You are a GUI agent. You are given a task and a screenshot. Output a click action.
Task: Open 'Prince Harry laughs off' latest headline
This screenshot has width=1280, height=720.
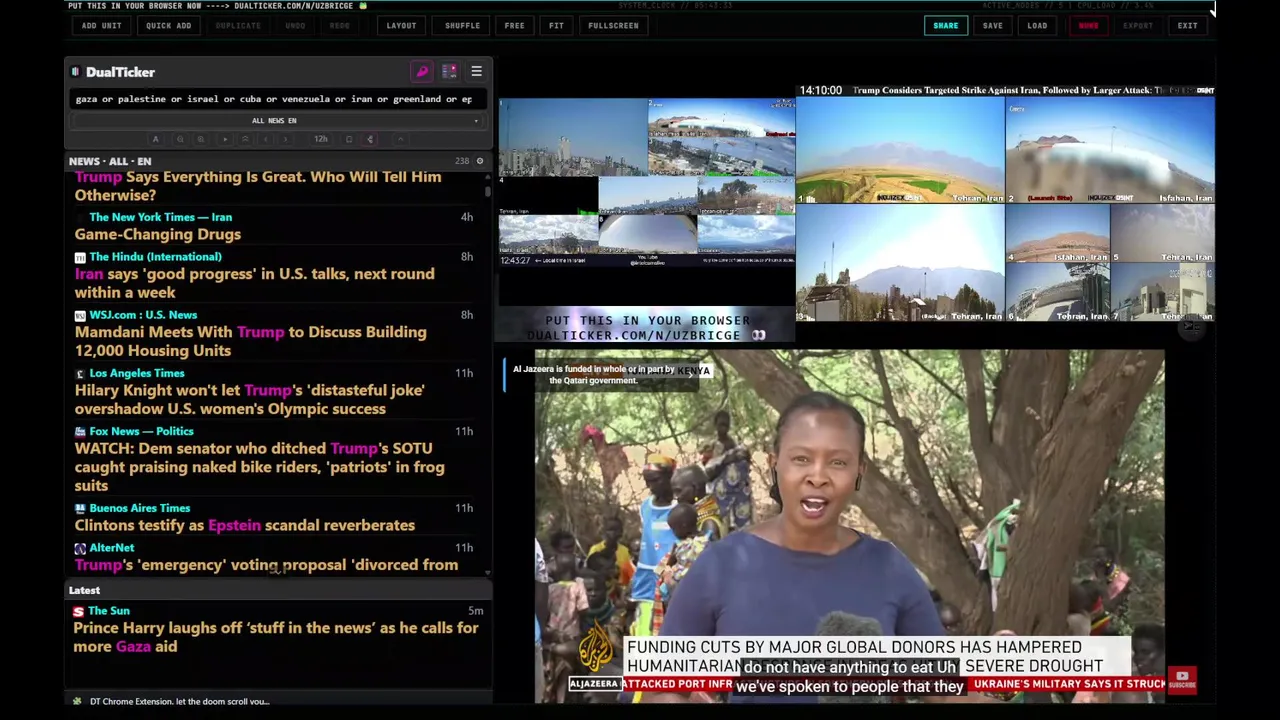pyautogui.click(x=276, y=637)
